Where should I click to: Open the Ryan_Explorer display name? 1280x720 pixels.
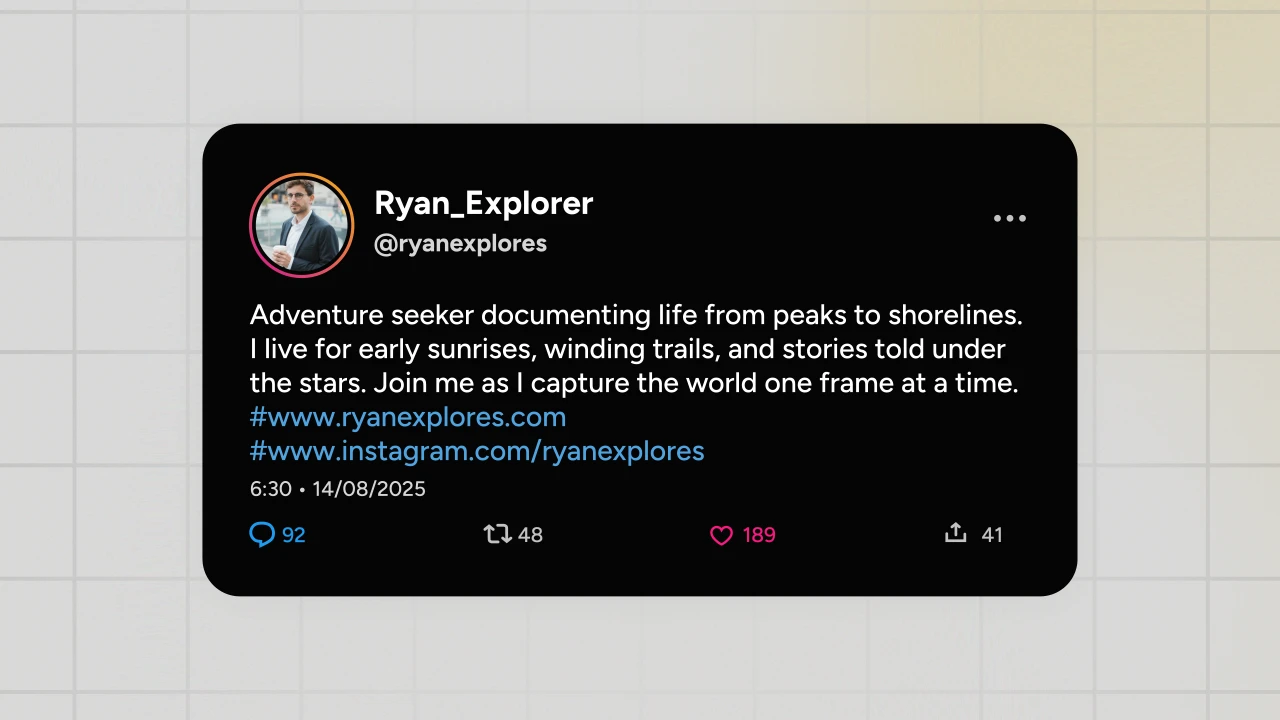pos(483,203)
